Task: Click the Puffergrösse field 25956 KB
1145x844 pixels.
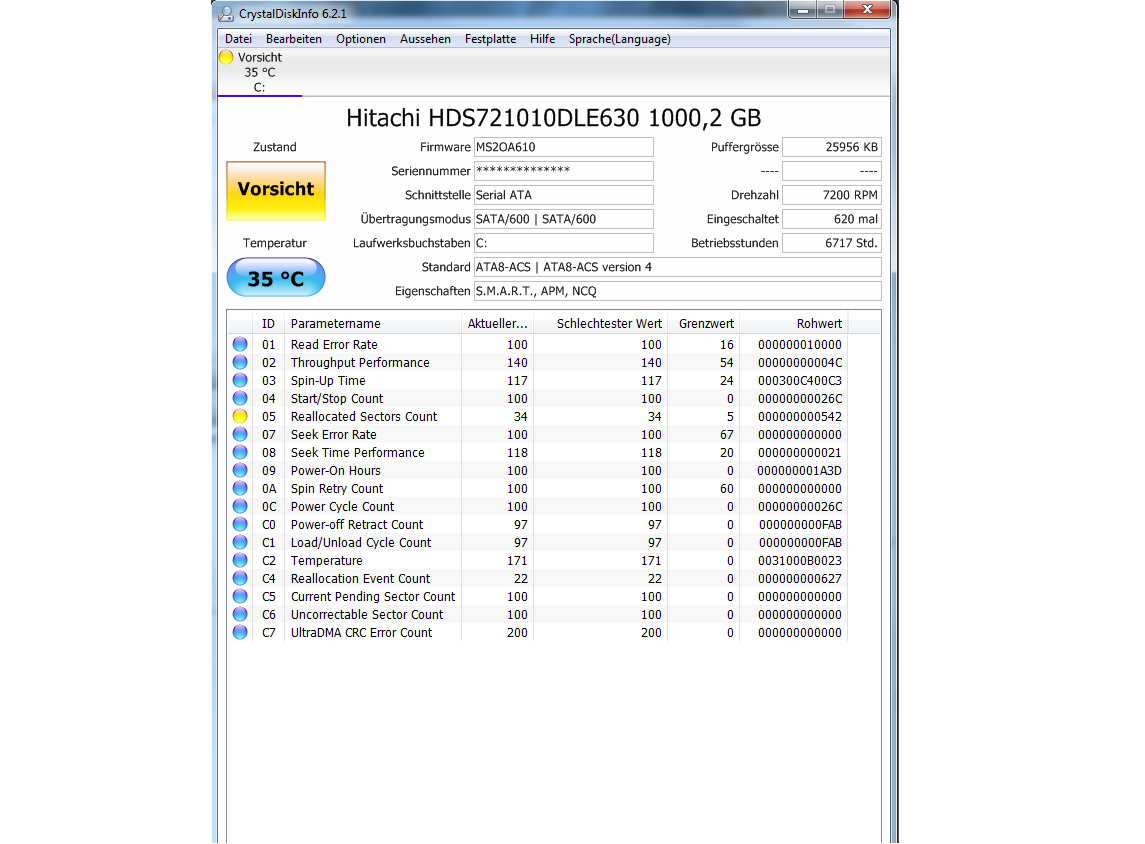Action: click(832, 147)
